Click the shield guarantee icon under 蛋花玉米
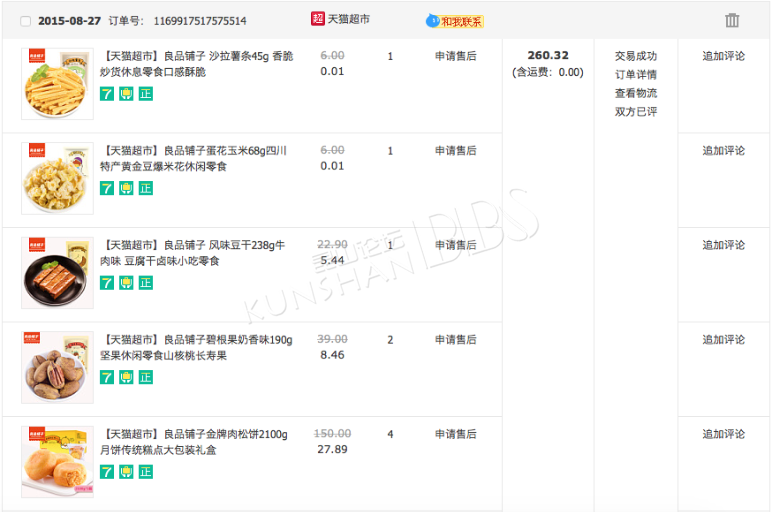This screenshot has height=512, width=780. [126, 188]
